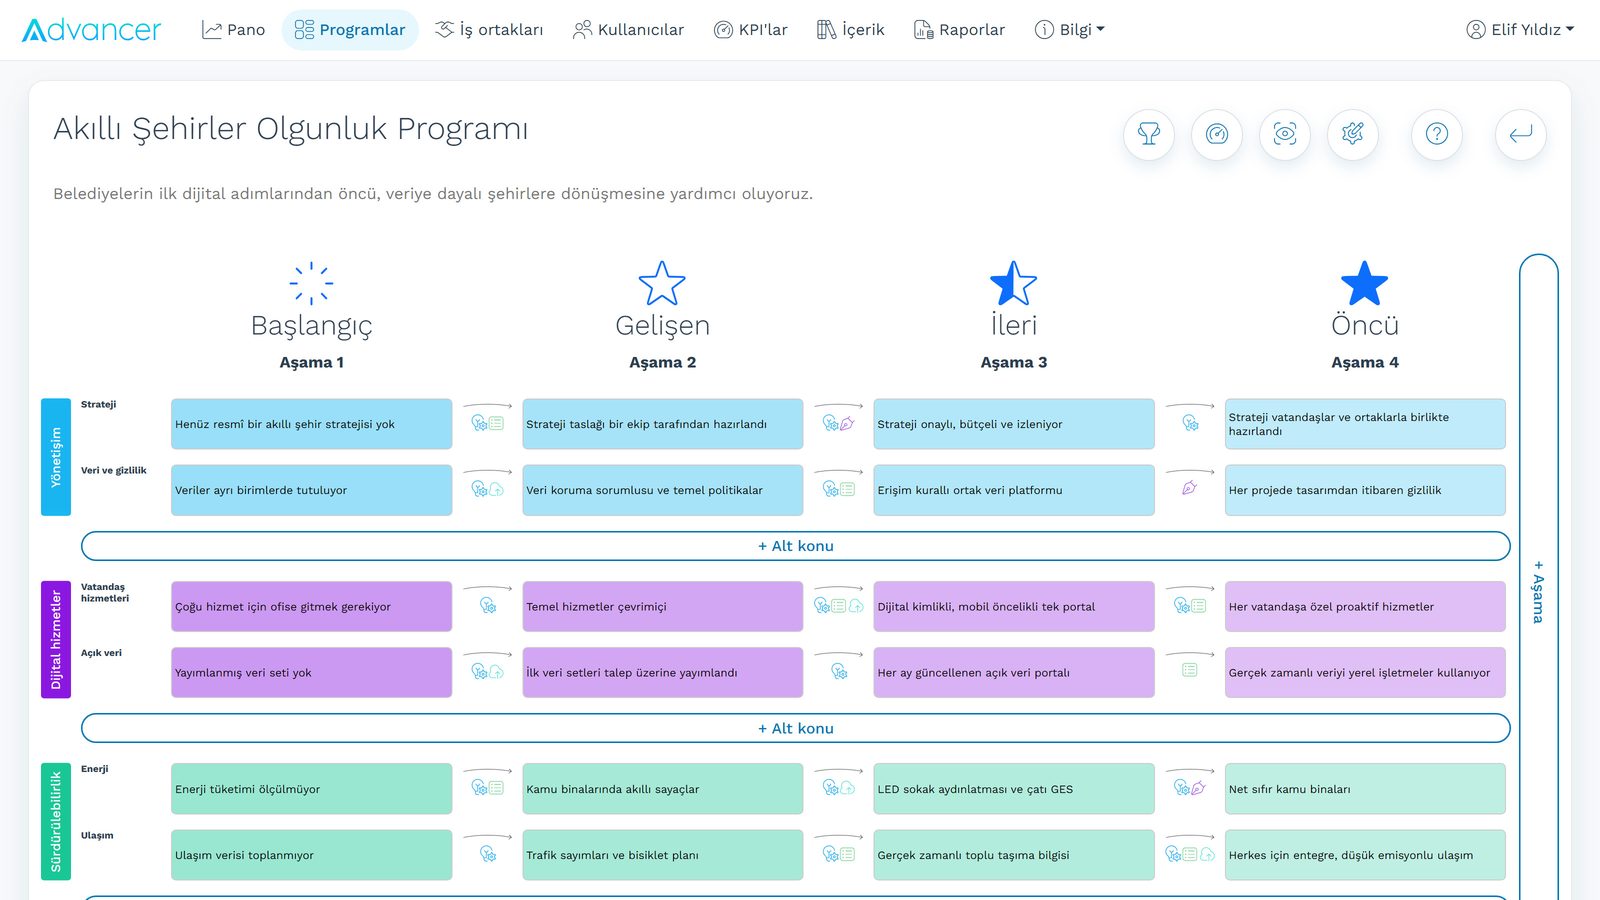The height and width of the screenshot is (900, 1600).
Task: Select the Yönetişim blue category label
Action: click(56, 457)
